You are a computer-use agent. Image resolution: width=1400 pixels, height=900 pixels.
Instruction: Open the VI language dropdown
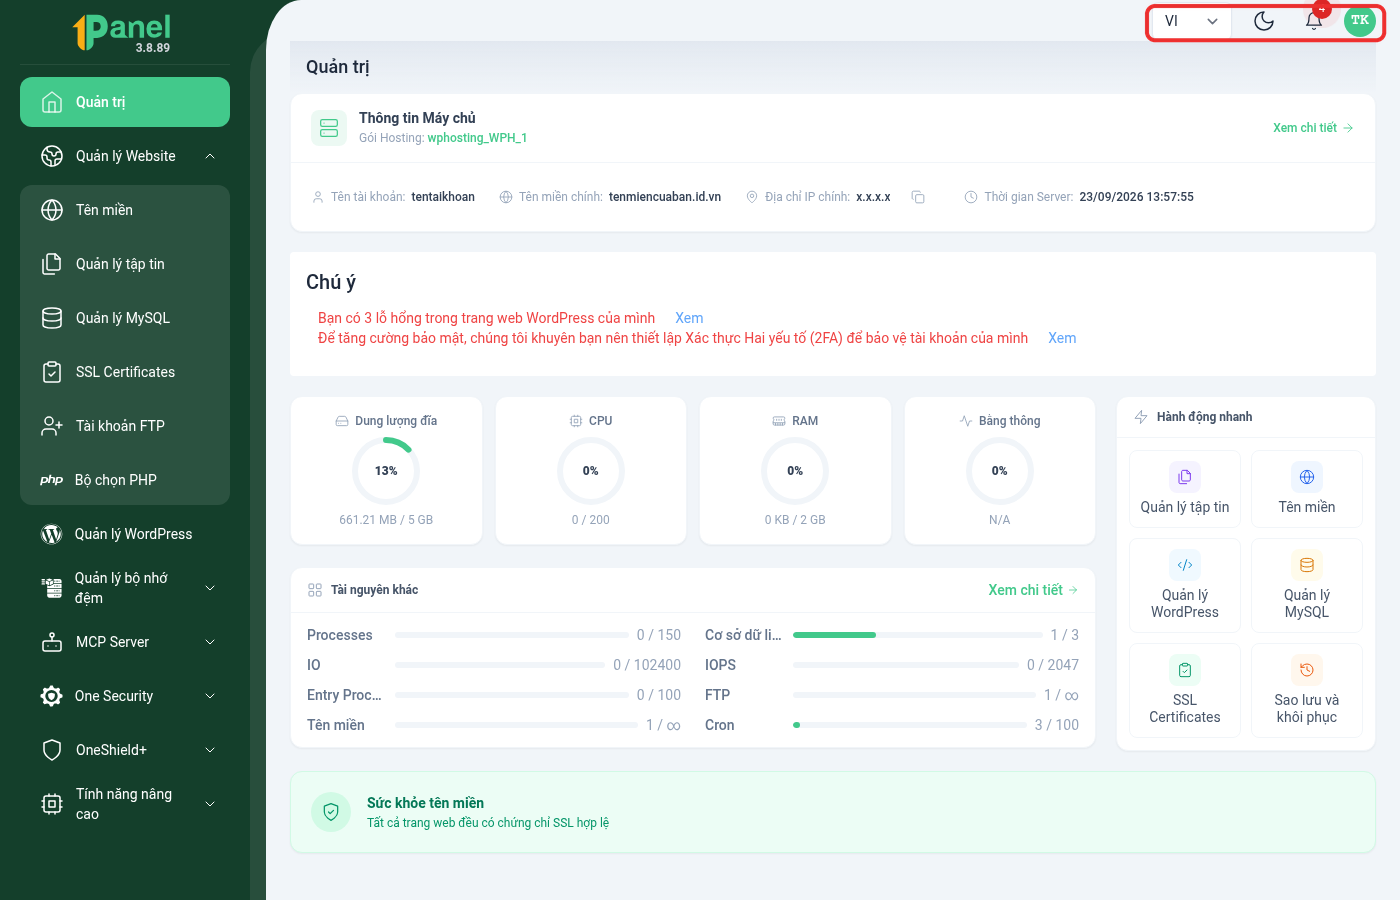pyautogui.click(x=1190, y=21)
